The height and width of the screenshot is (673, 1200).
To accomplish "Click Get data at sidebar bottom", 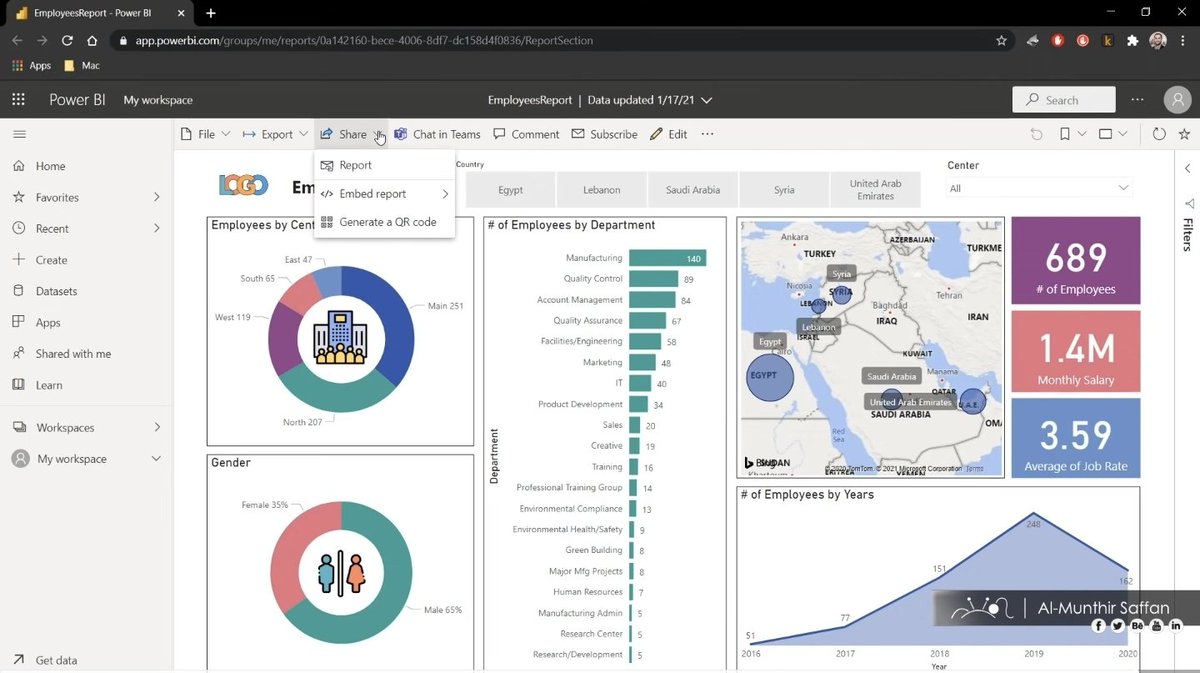I will [56, 660].
